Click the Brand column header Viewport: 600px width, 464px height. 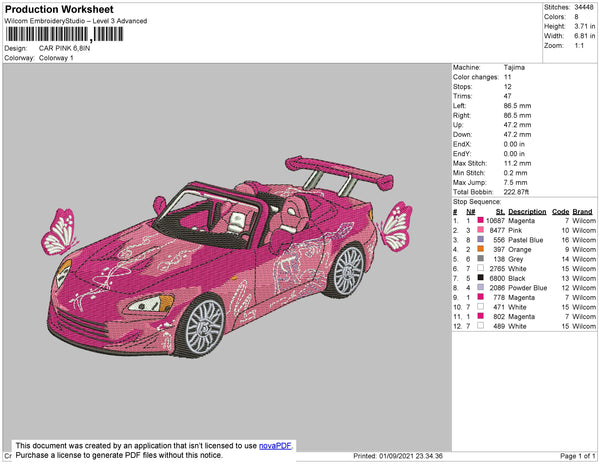coord(583,211)
